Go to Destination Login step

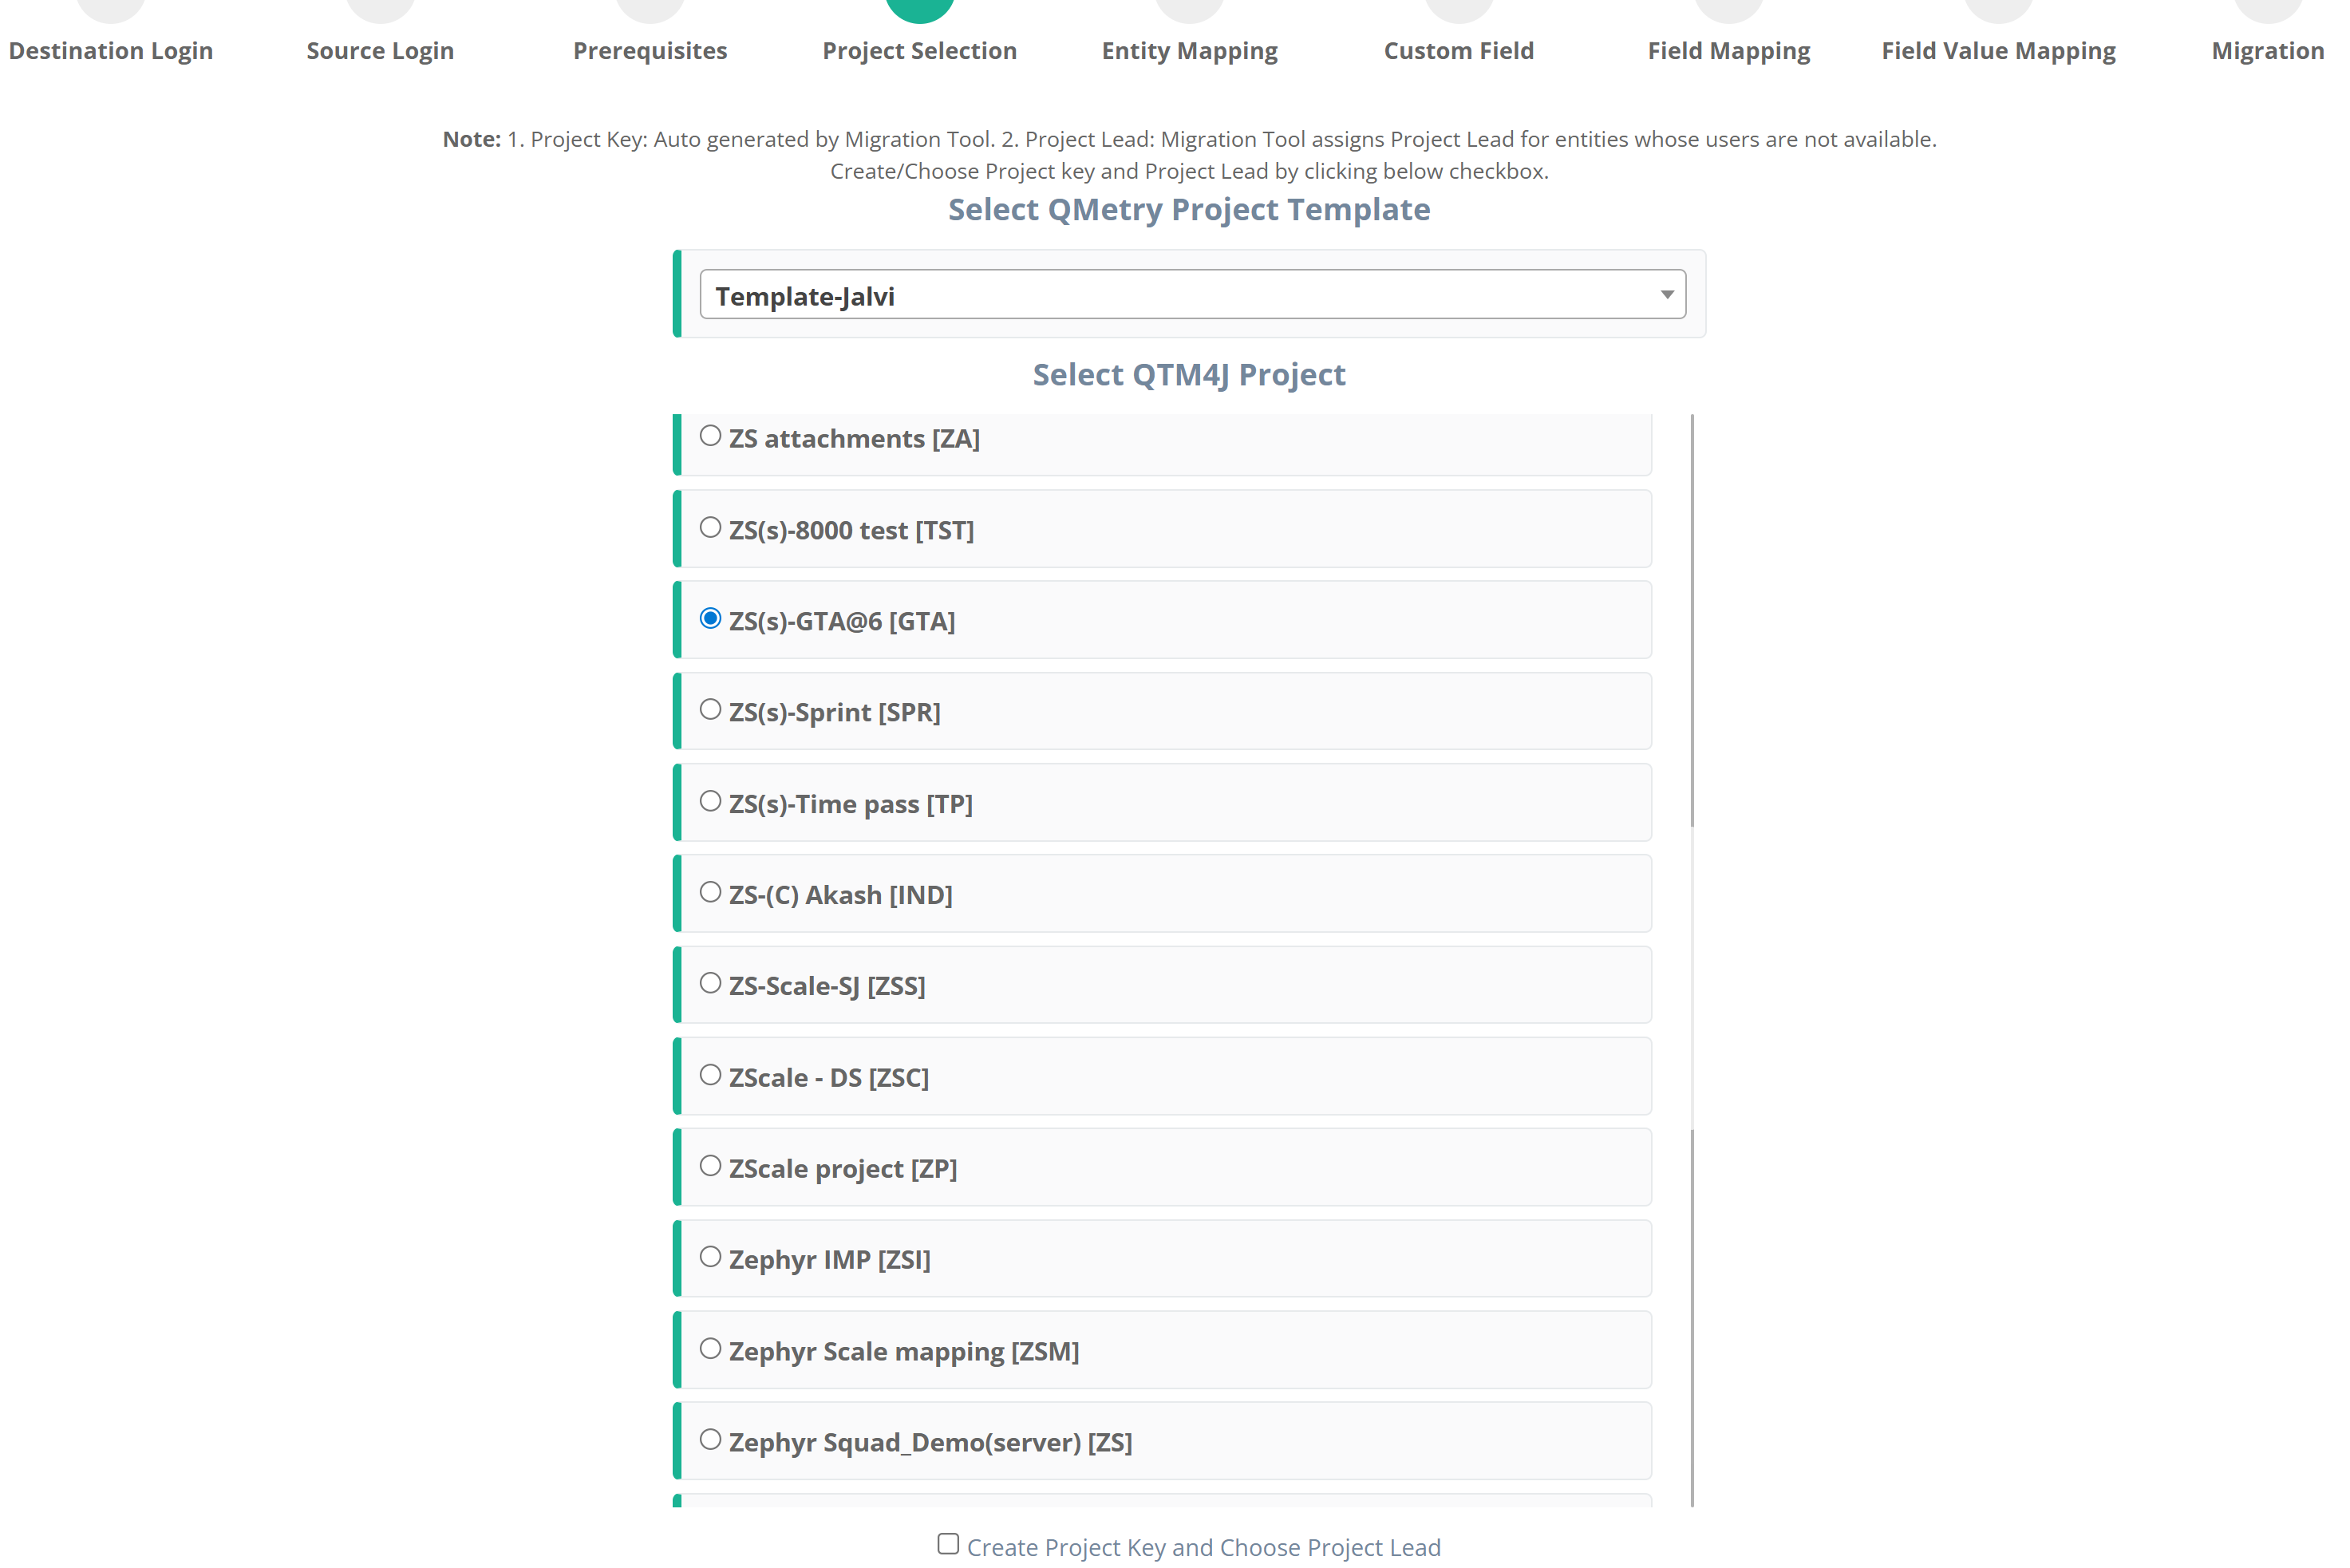111,50
